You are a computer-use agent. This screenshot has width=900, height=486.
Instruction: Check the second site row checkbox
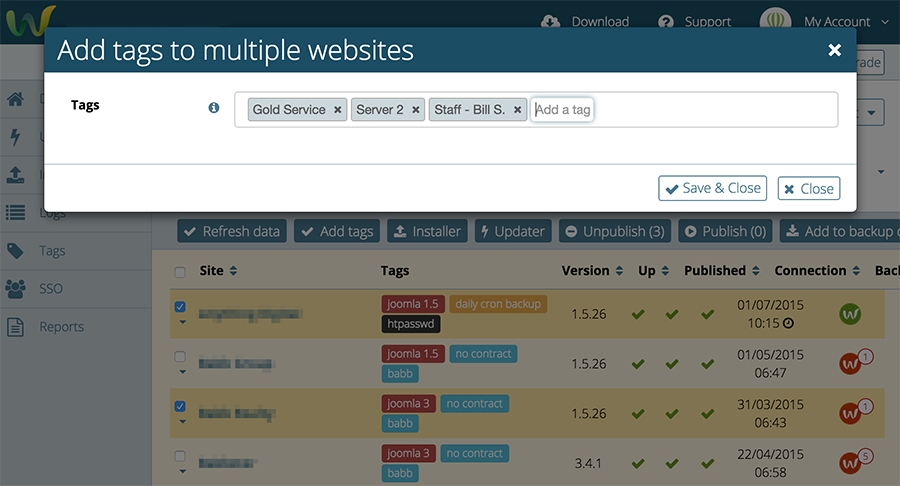(180, 356)
